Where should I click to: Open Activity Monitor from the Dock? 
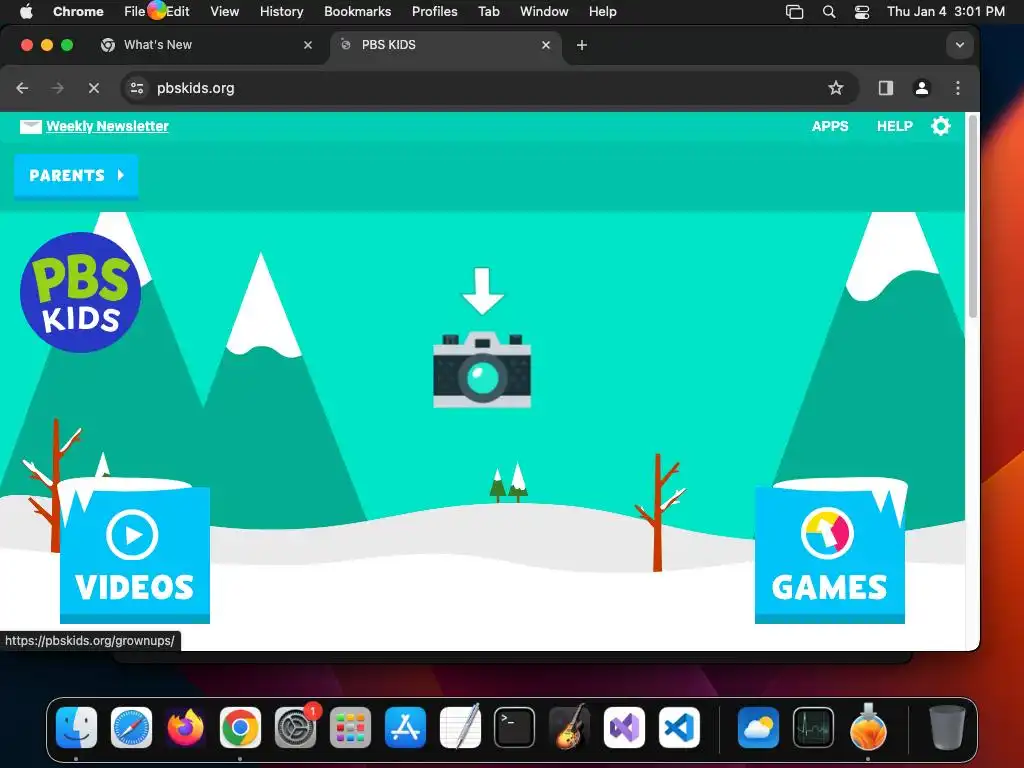(x=813, y=728)
